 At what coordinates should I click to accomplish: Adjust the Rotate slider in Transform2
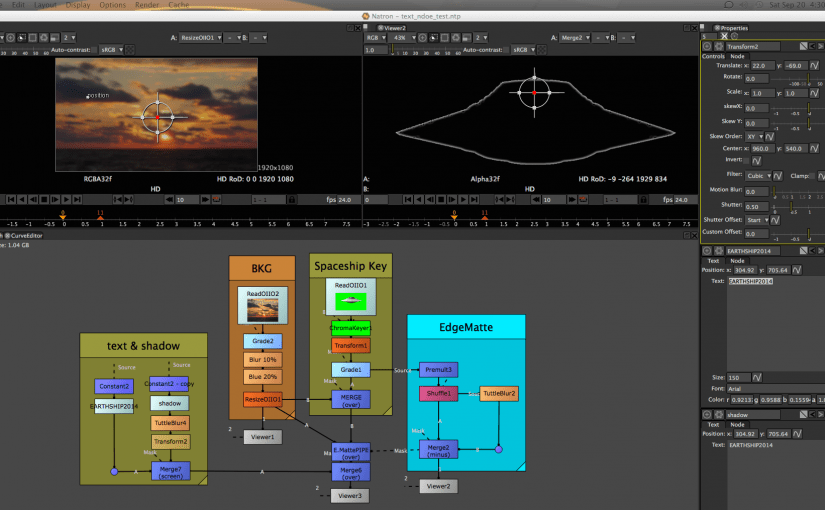(x=798, y=79)
